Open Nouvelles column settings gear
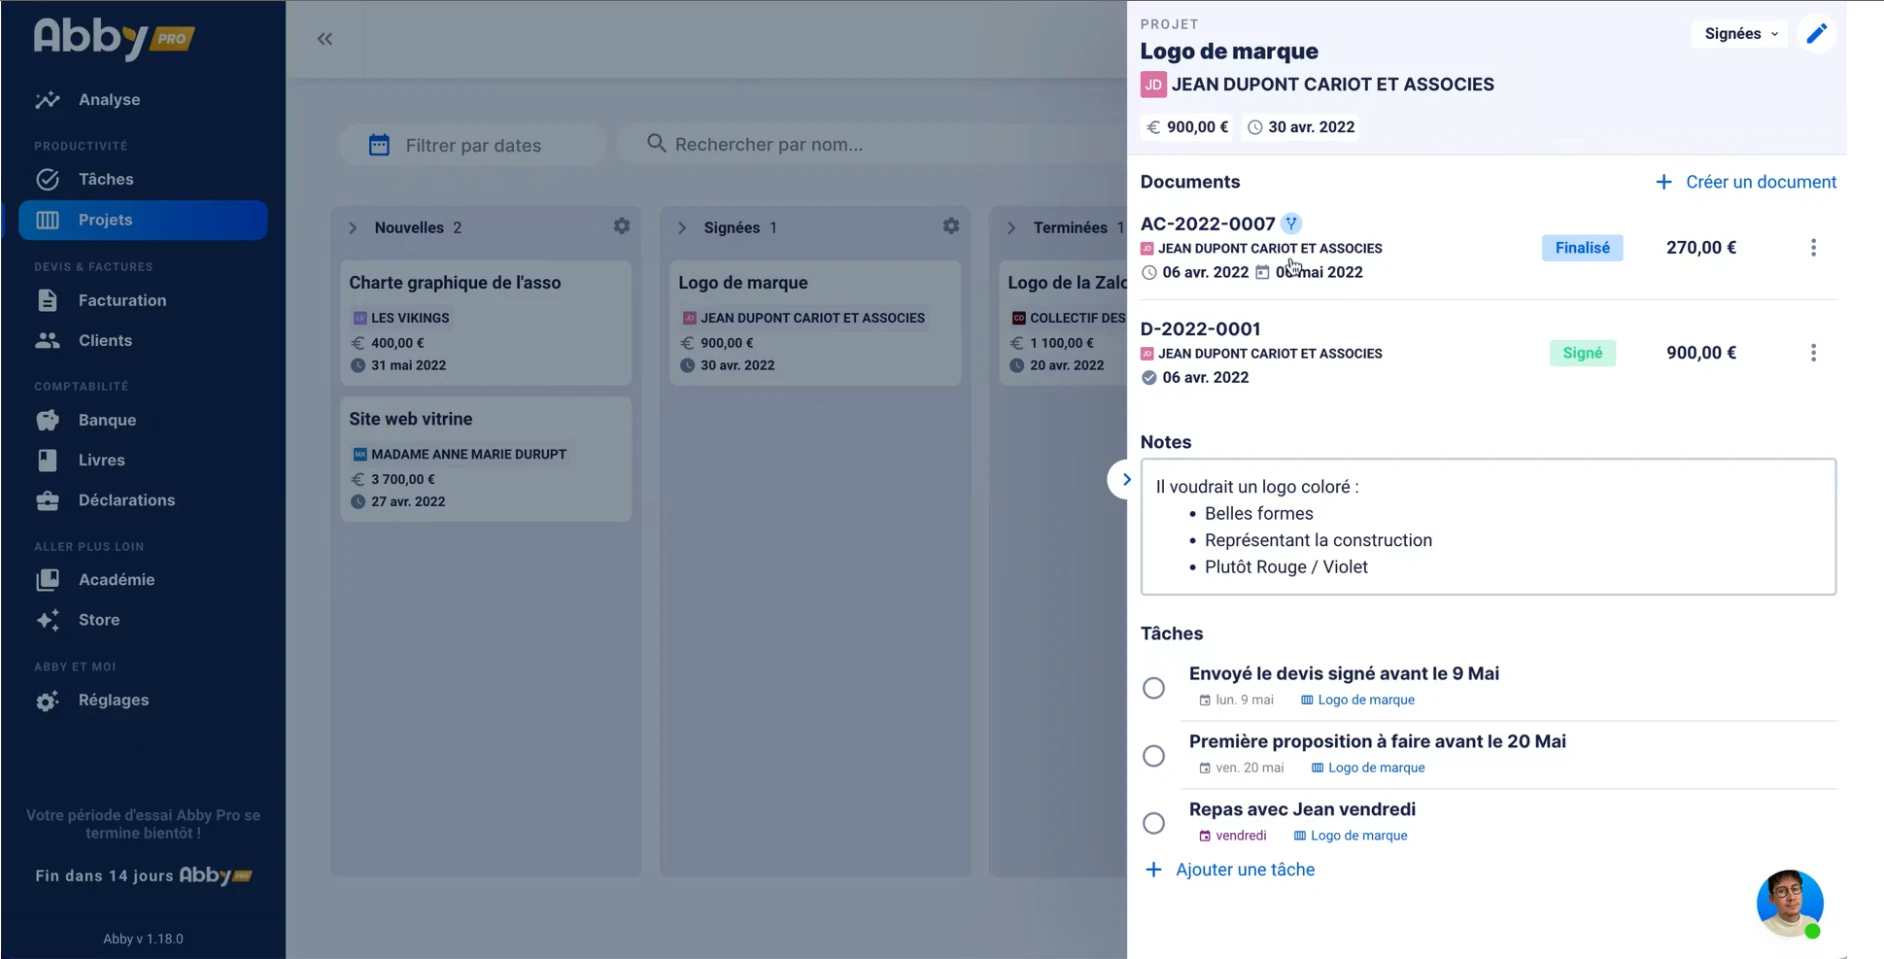The image size is (1884, 959). (x=622, y=226)
